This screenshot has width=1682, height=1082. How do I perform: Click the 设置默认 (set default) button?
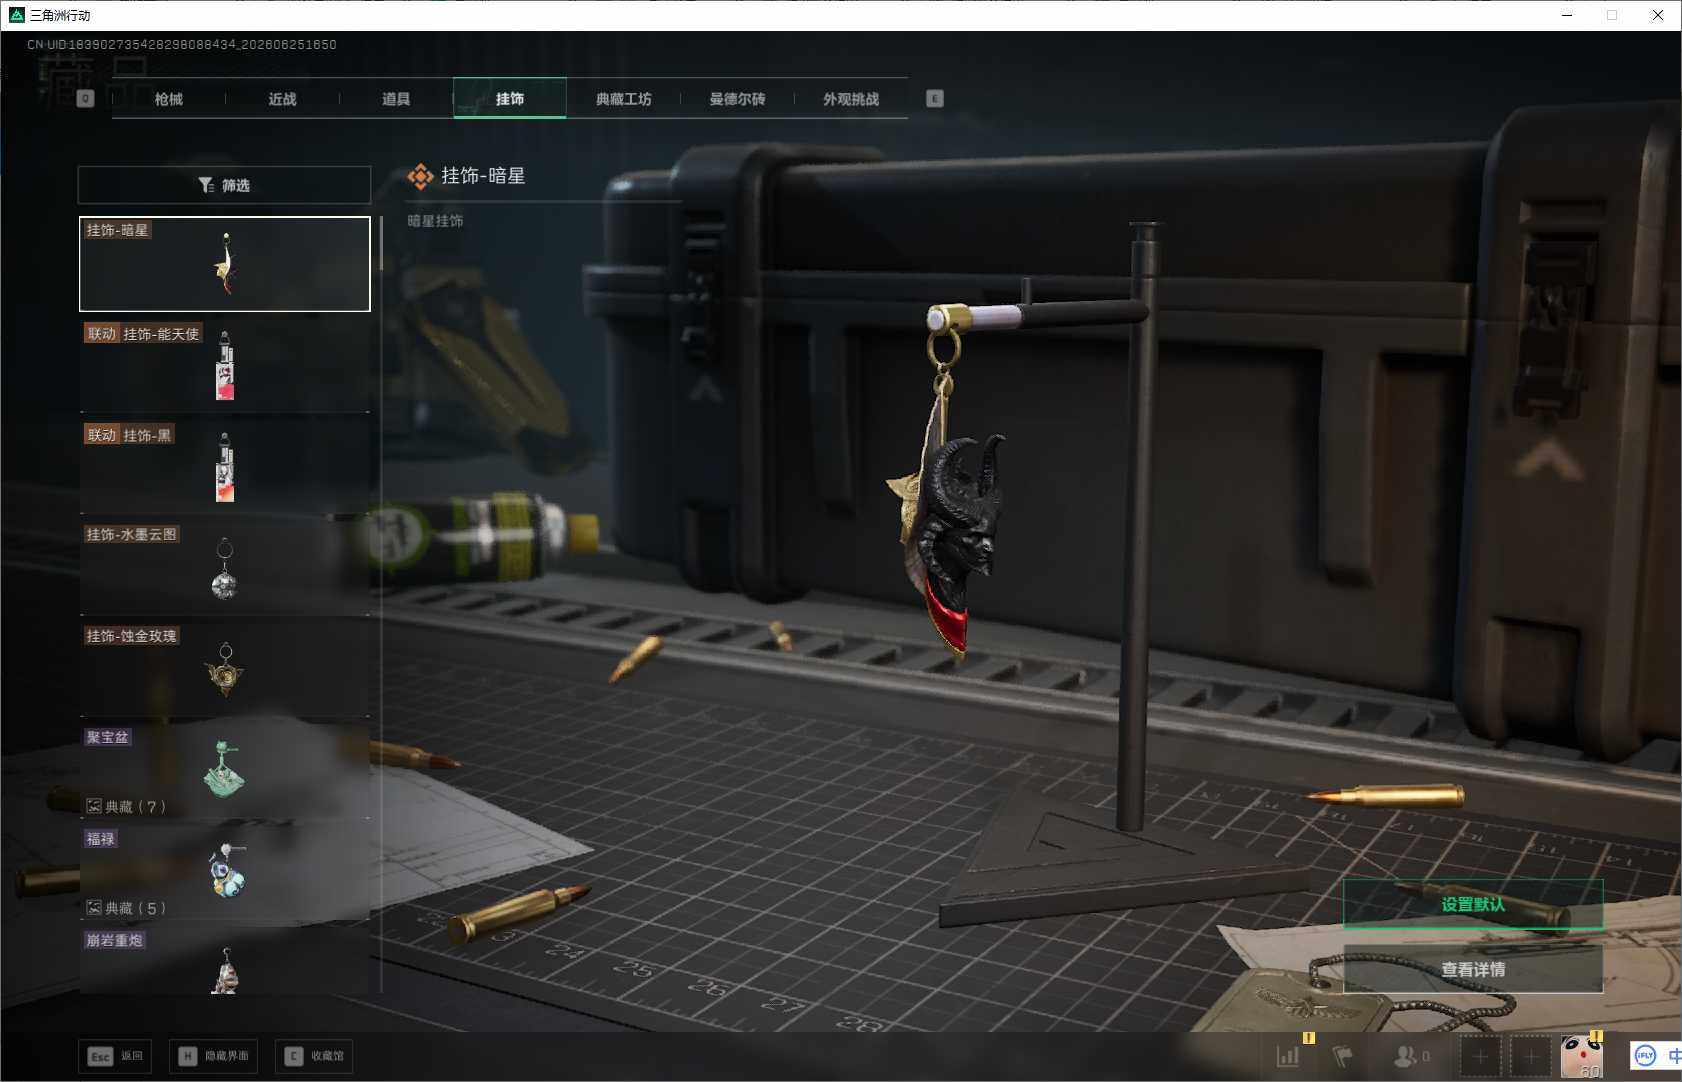coord(1473,904)
